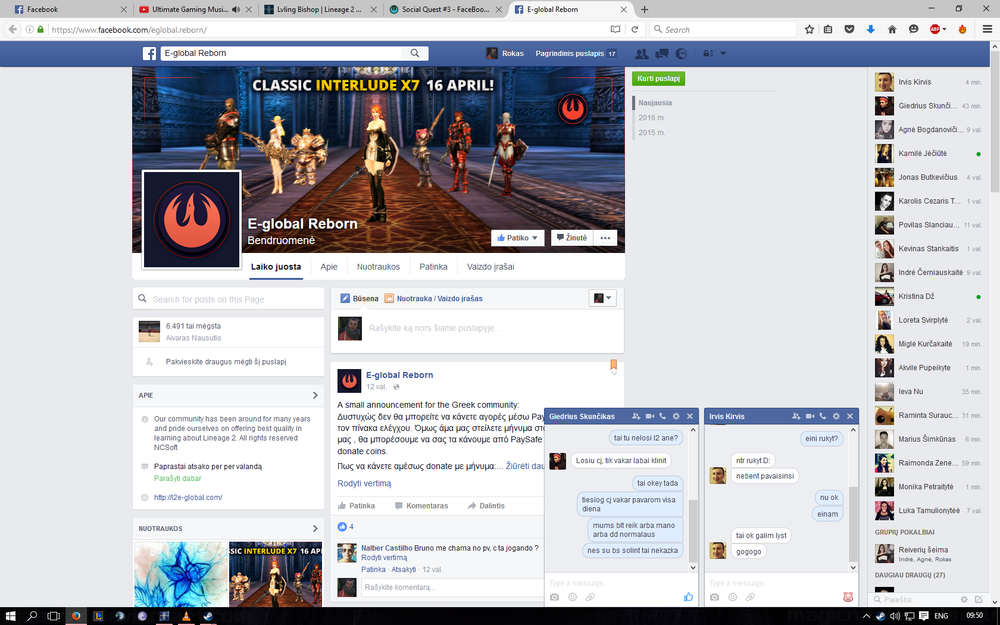Image resolution: width=1000 pixels, height=625 pixels.
Task: Start voice call in Irvis Kirvis chat
Action: click(822, 416)
